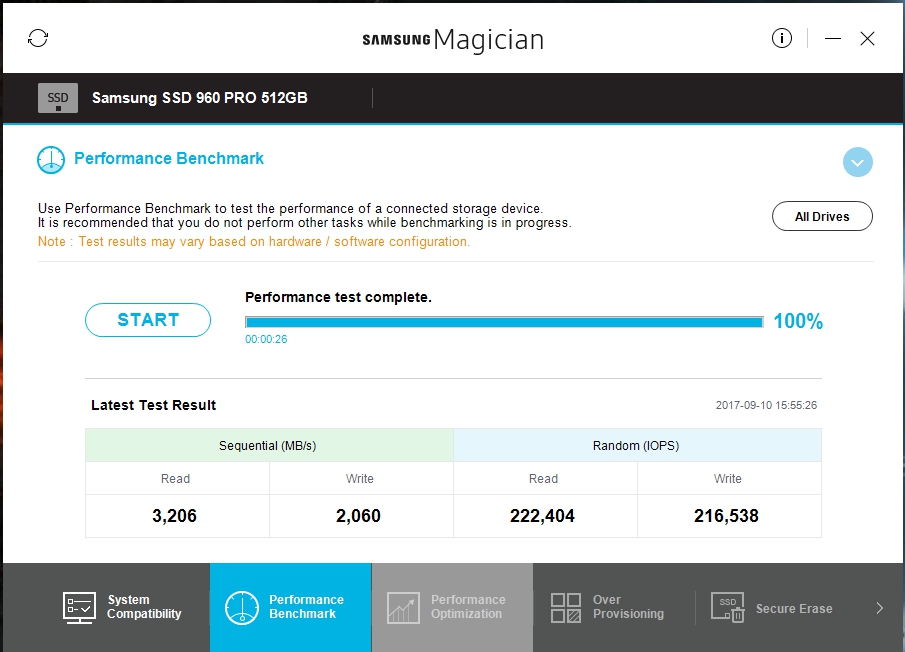
Task: Click the Performance Optimization chart icon
Action: 403,608
